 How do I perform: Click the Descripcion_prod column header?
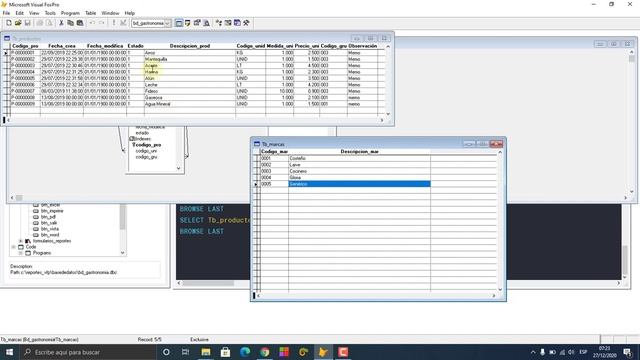click(x=189, y=46)
